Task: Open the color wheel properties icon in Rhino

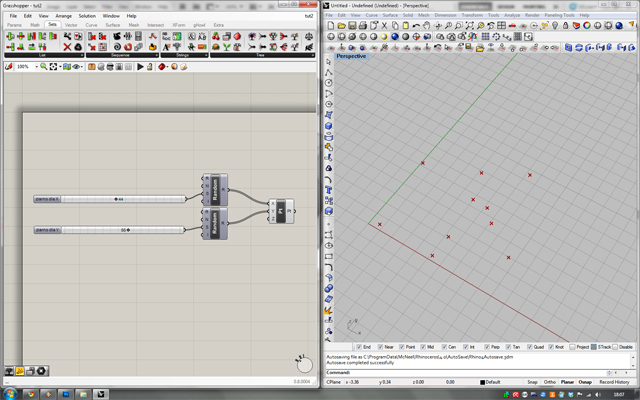Action: [x=587, y=26]
